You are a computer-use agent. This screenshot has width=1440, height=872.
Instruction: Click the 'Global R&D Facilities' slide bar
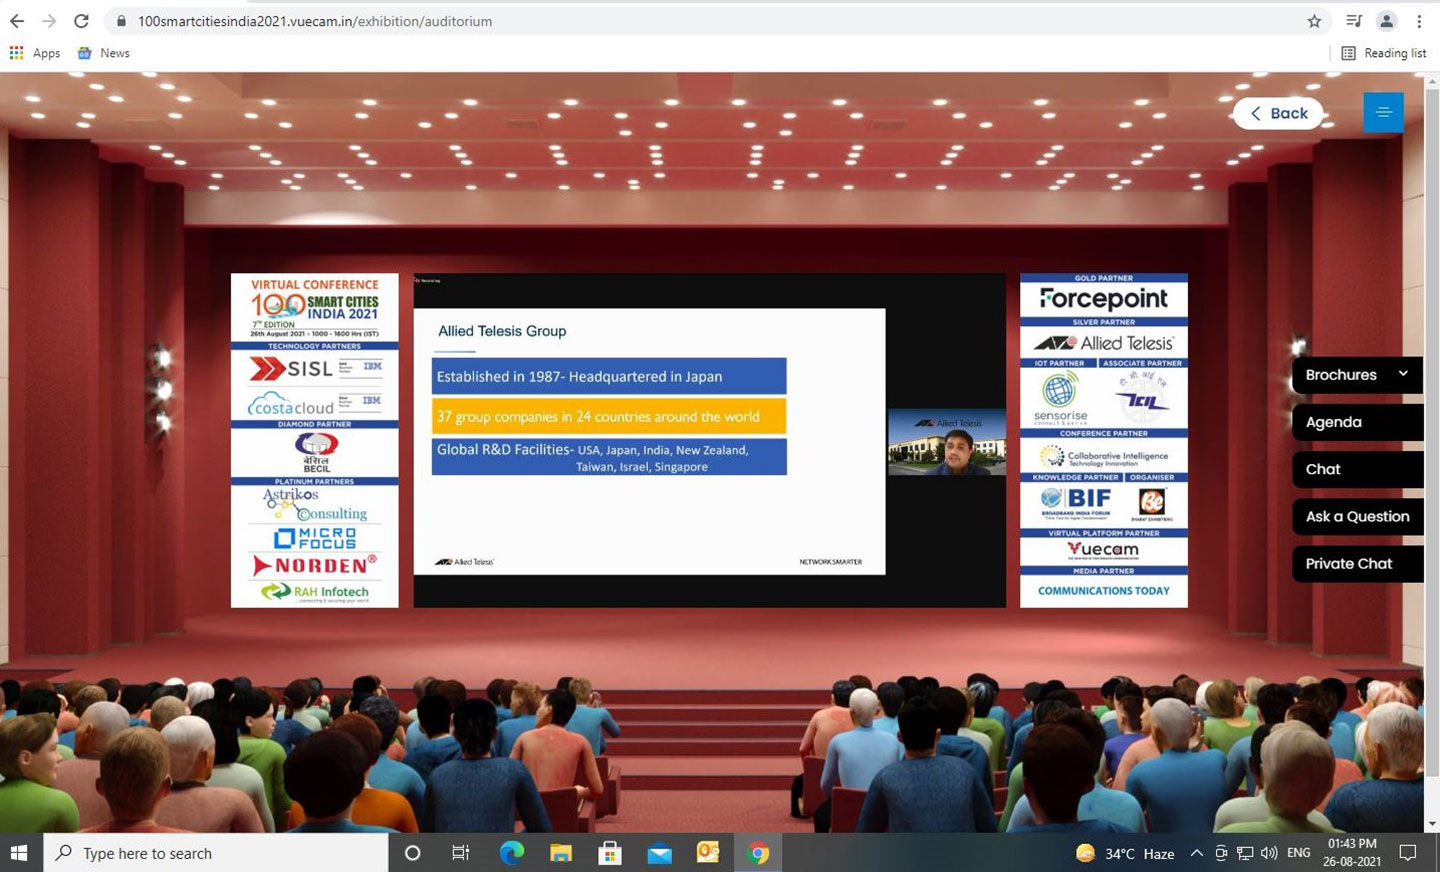click(x=609, y=457)
